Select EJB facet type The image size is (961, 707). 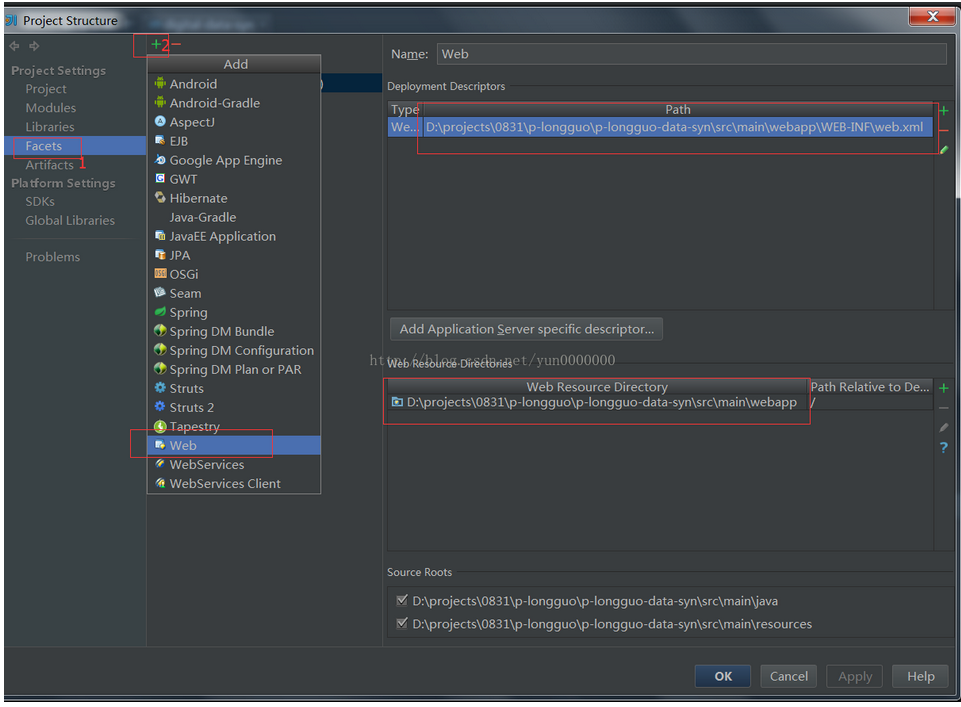click(234, 141)
